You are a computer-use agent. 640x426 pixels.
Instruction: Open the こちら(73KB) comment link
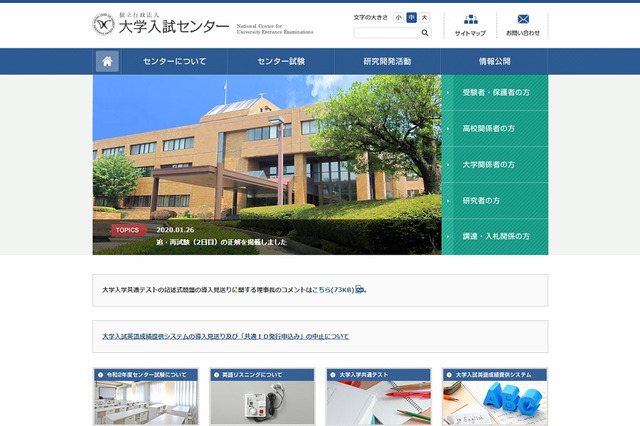333,290
